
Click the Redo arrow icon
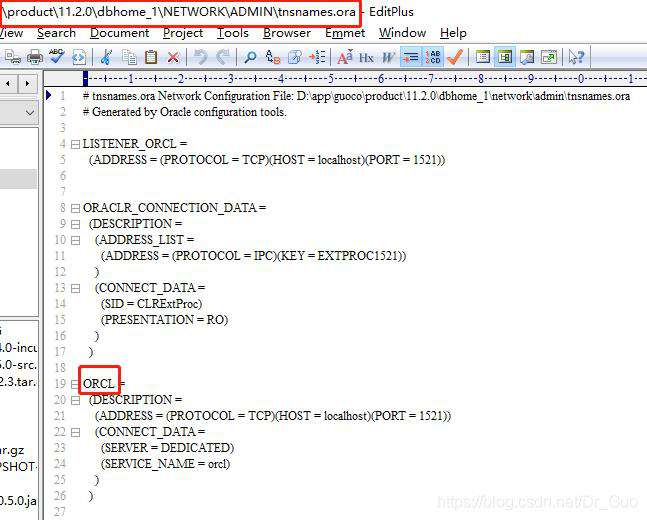(x=223, y=57)
